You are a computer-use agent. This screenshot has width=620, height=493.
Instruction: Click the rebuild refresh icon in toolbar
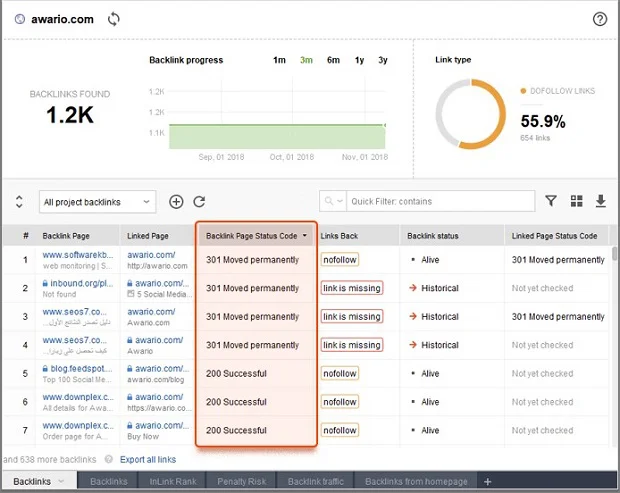click(x=199, y=202)
